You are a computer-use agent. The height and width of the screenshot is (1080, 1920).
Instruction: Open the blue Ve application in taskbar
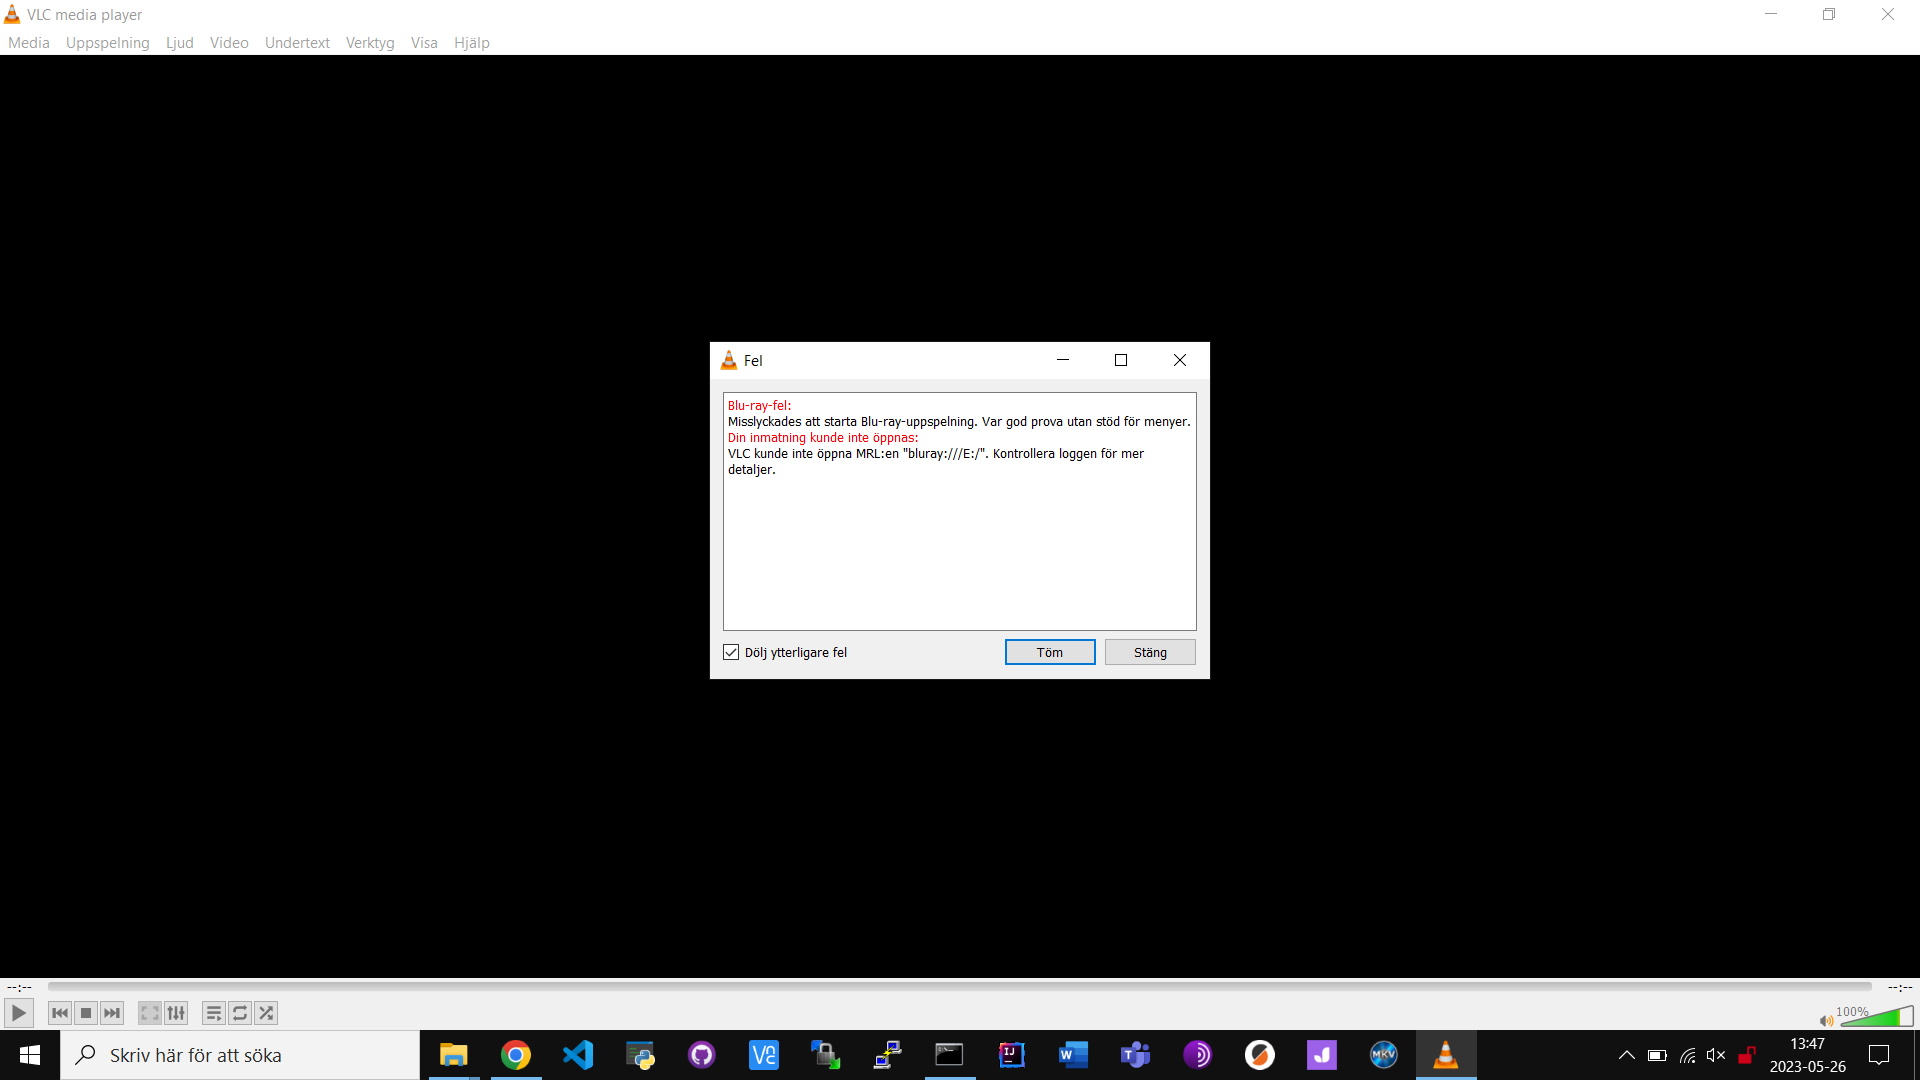tap(764, 1055)
